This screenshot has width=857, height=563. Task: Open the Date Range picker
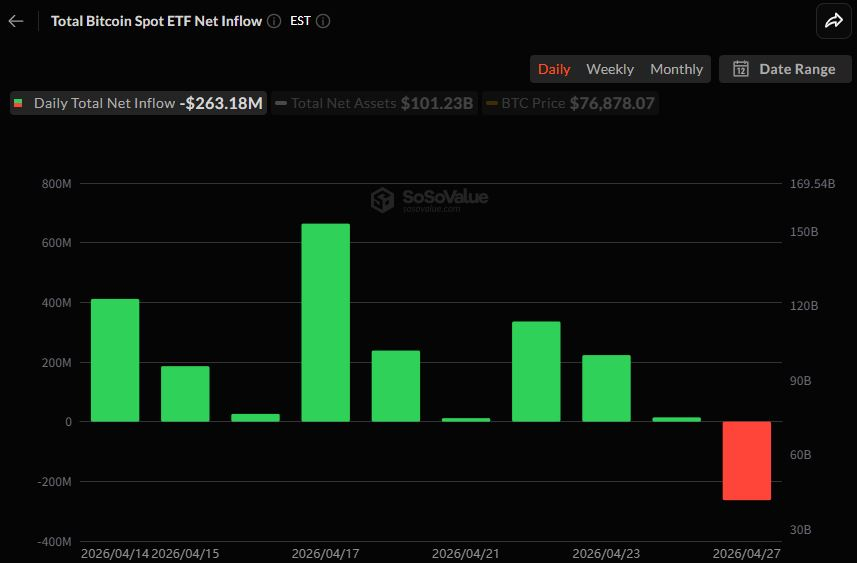(x=784, y=69)
